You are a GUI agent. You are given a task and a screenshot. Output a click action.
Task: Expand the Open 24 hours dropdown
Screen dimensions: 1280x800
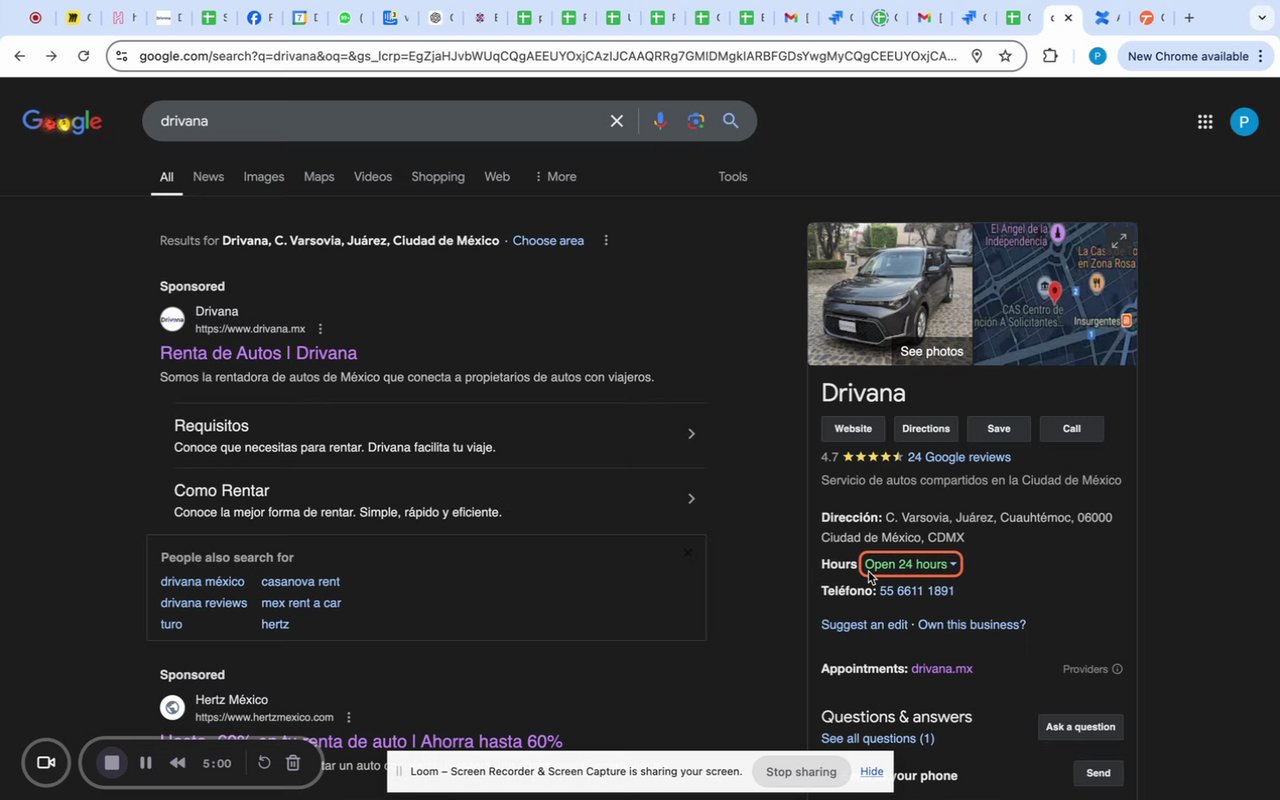coord(911,564)
